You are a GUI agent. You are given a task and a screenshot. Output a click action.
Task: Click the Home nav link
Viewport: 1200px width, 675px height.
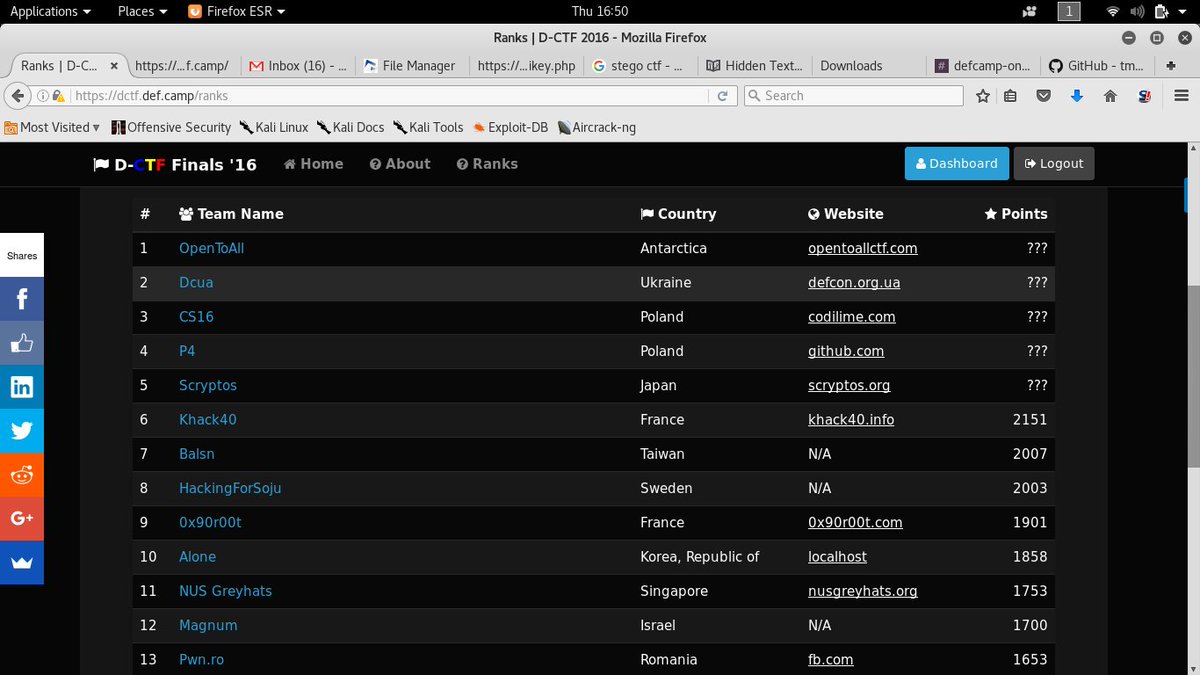point(313,164)
